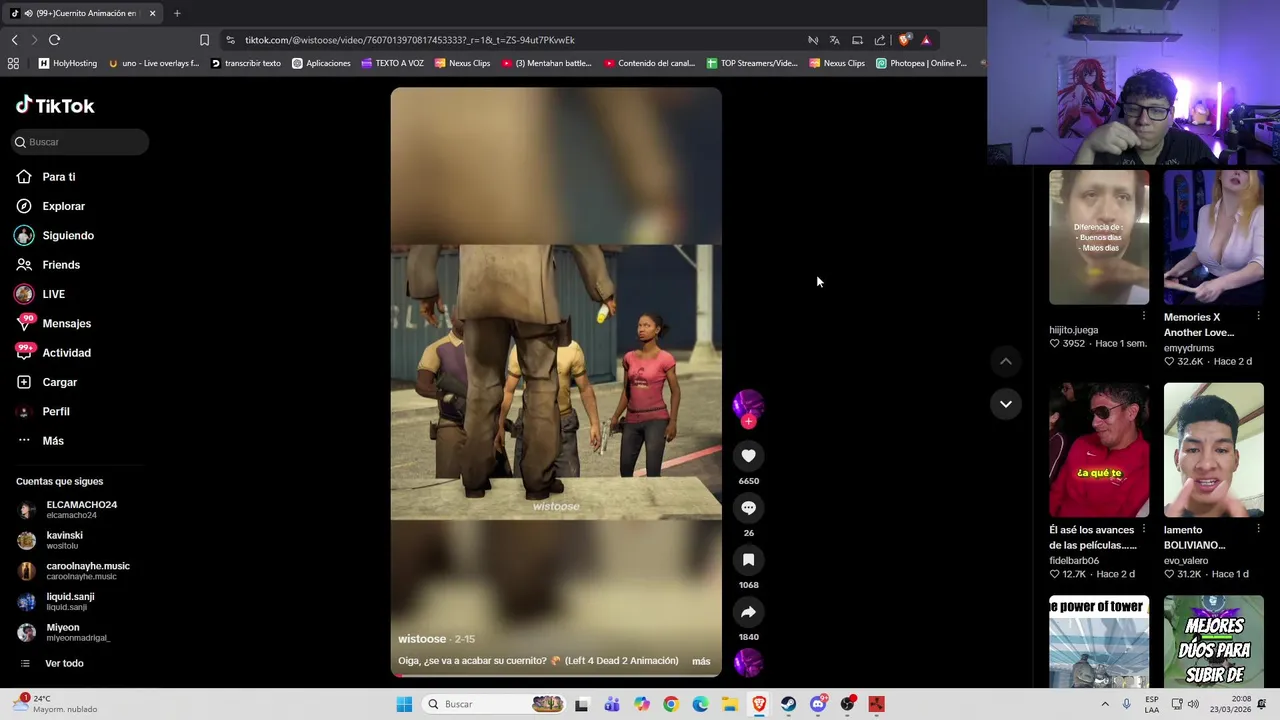This screenshot has height=720, width=1280.
Task: Open the comments bubble with 26 comments
Action: 748,508
